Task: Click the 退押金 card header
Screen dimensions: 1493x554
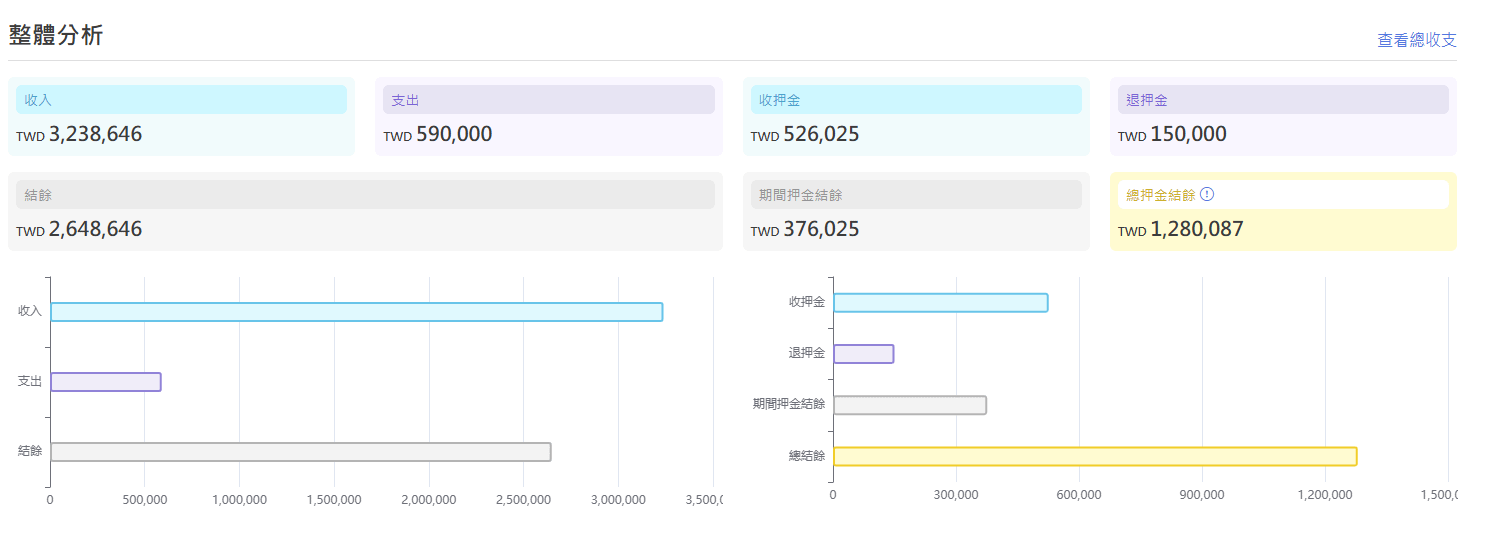Action: pyautogui.click(x=1282, y=100)
